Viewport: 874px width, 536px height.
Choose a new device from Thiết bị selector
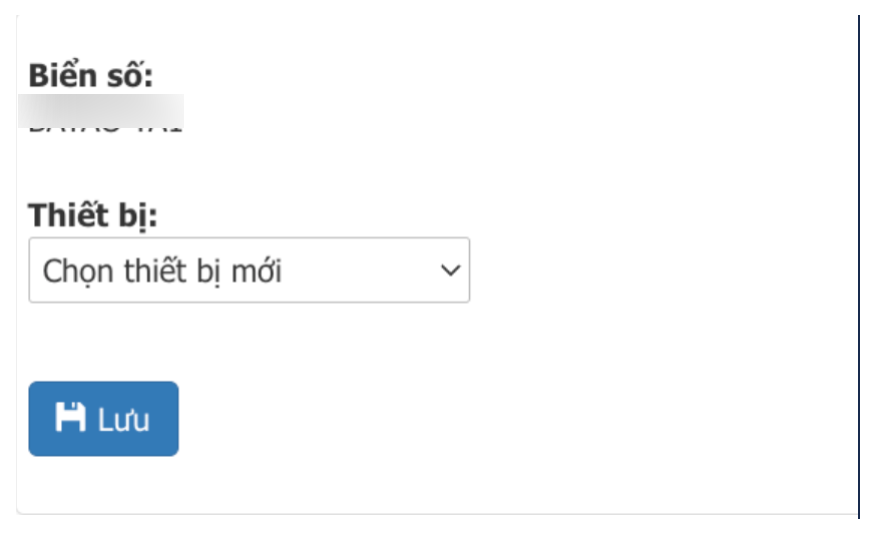point(249,270)
